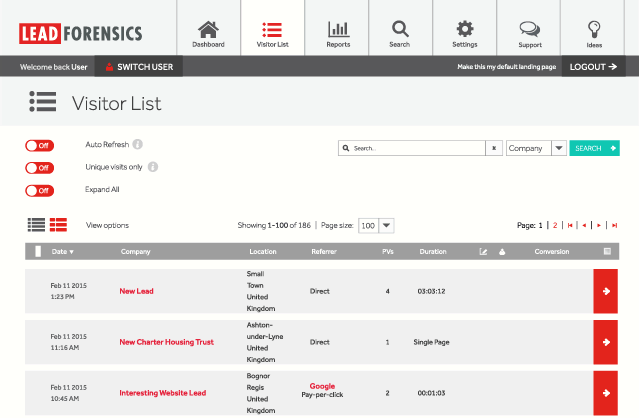Turn on Expand All toggle
The width and height of the screenshot is (639, 418).
click(x=40, y=190)
